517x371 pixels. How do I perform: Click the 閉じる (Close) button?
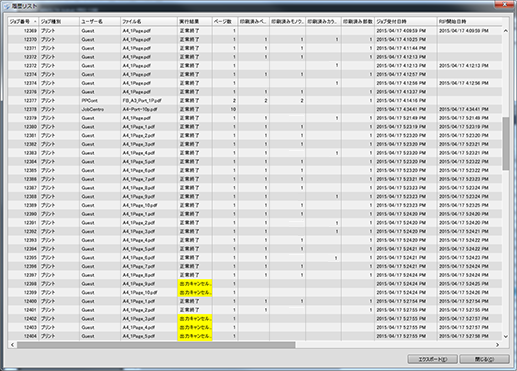(484, 359)
